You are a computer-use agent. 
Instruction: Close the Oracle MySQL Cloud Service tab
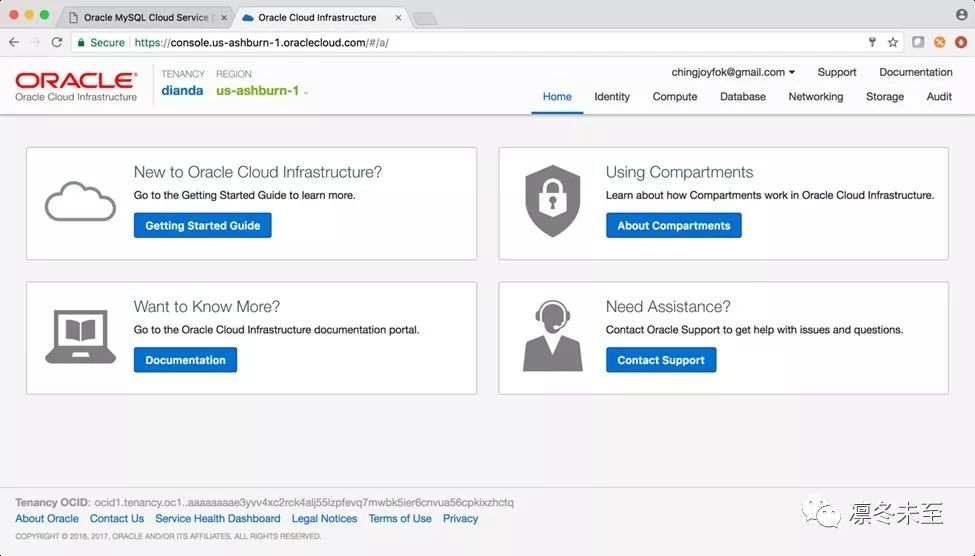(x=224, y=17)
